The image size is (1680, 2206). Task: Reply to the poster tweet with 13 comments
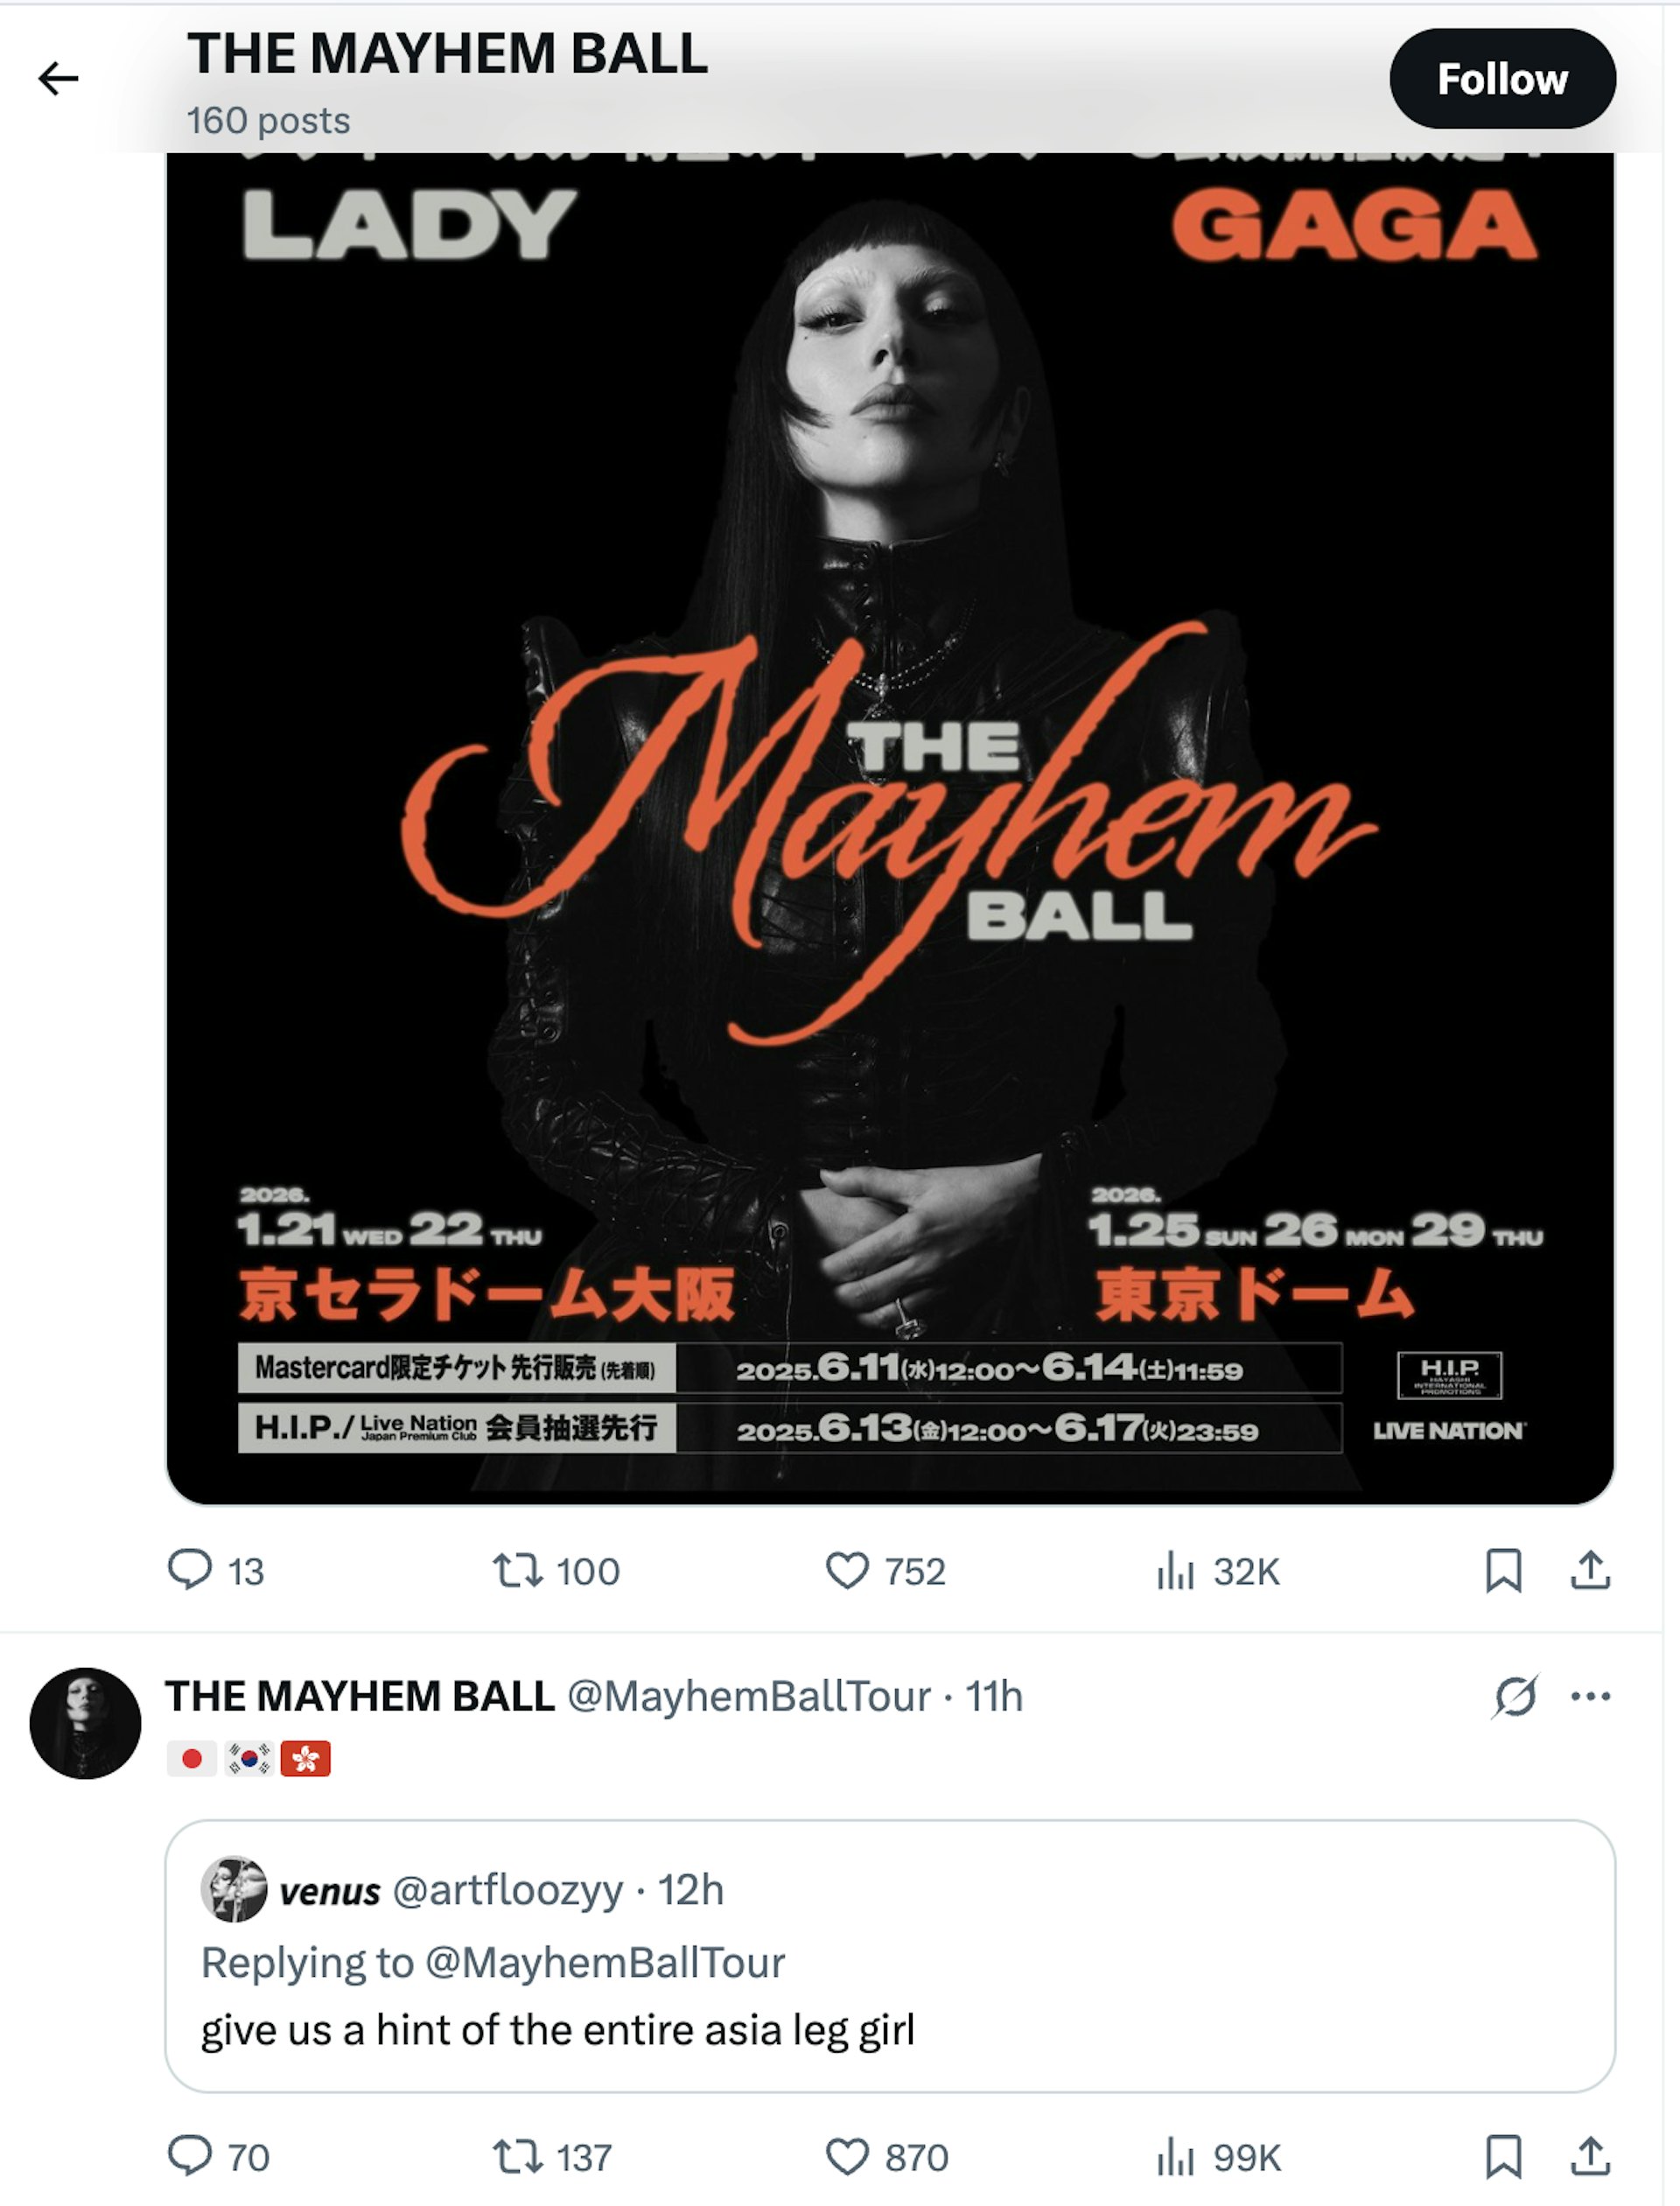(216, 1571)
